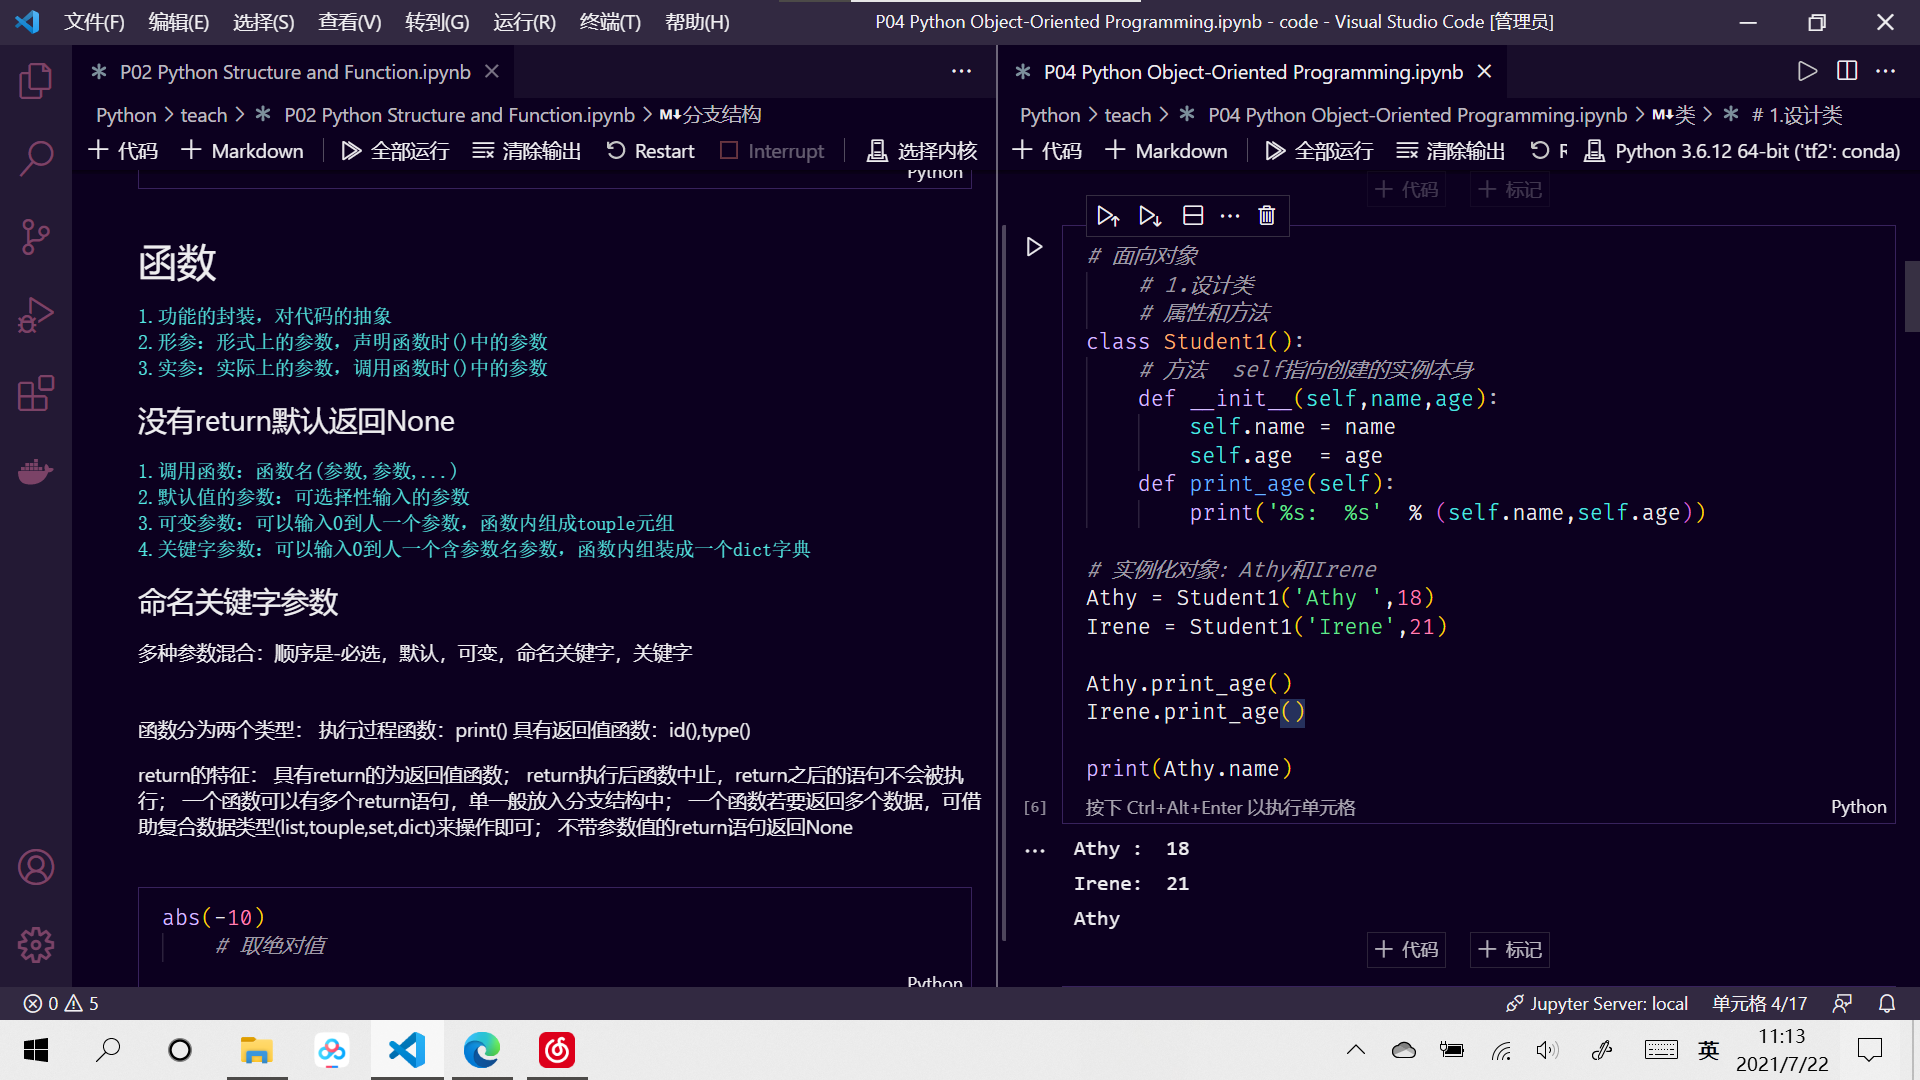Open the Explorer view in activity bar

[x=36, y=81]
